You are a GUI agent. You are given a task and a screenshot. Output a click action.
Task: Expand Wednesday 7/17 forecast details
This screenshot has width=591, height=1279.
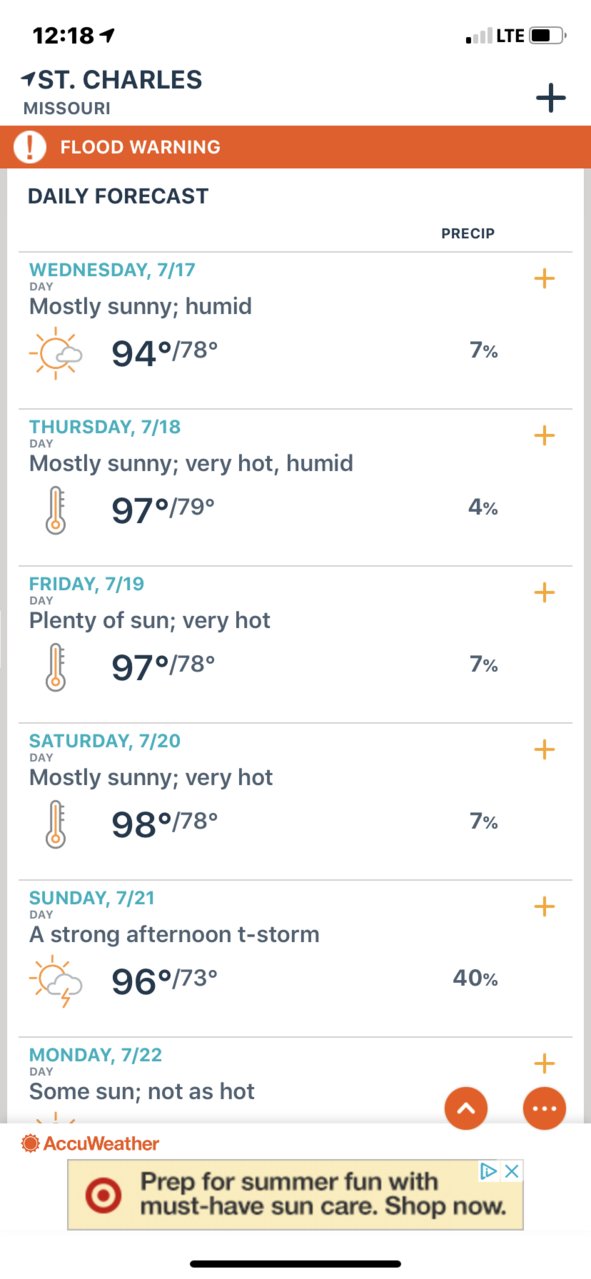544,278
